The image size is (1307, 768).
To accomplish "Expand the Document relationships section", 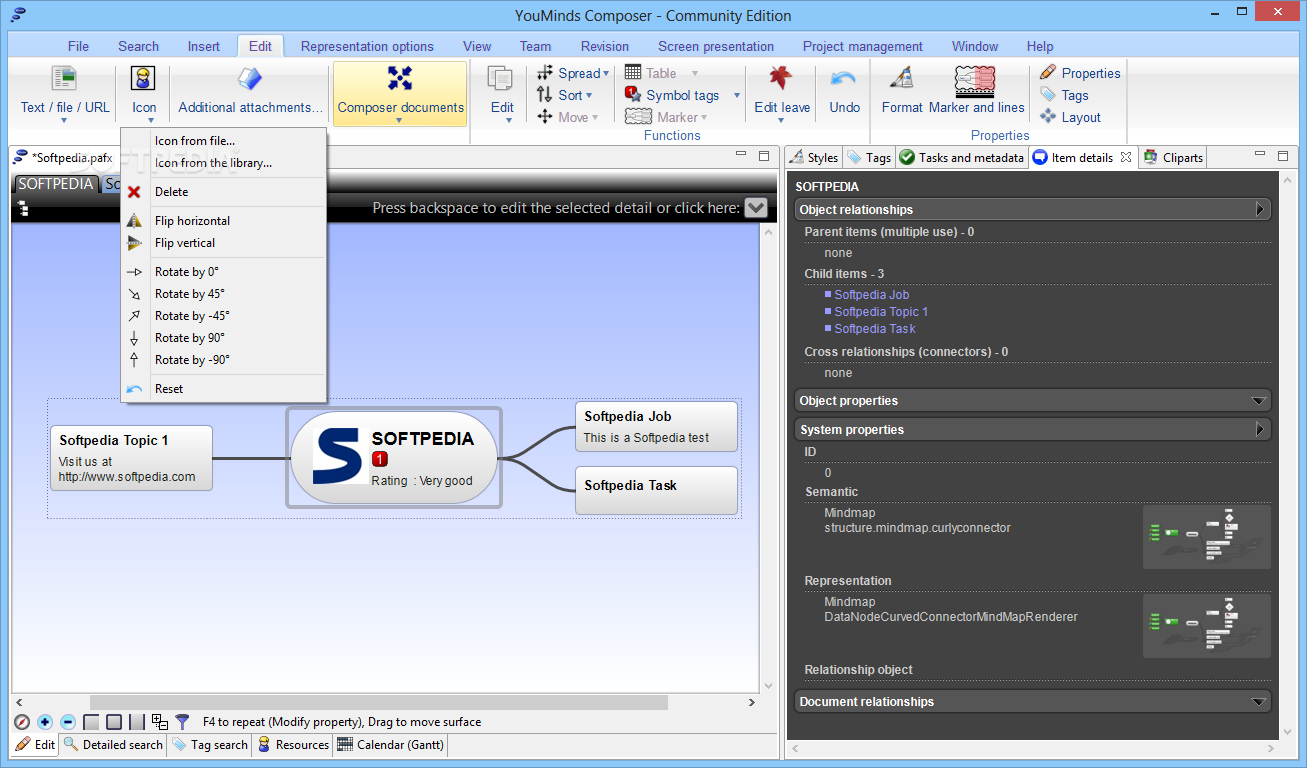I will (1260, 702).
